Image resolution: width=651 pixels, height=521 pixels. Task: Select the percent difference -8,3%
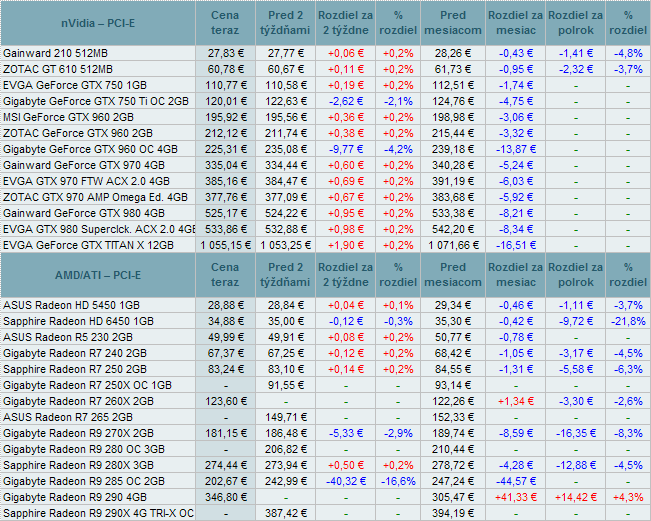628,433
